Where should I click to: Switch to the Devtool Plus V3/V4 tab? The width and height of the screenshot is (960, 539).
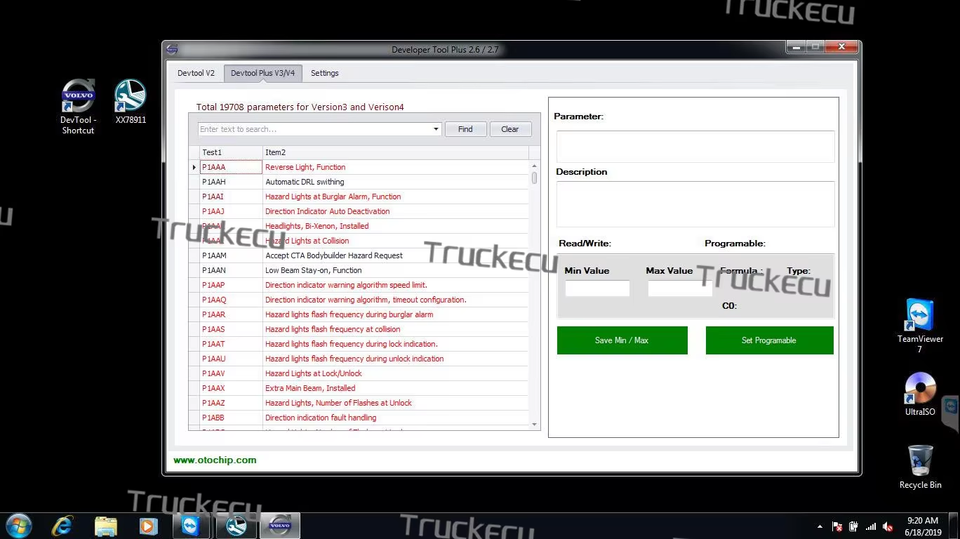[263, 73]
